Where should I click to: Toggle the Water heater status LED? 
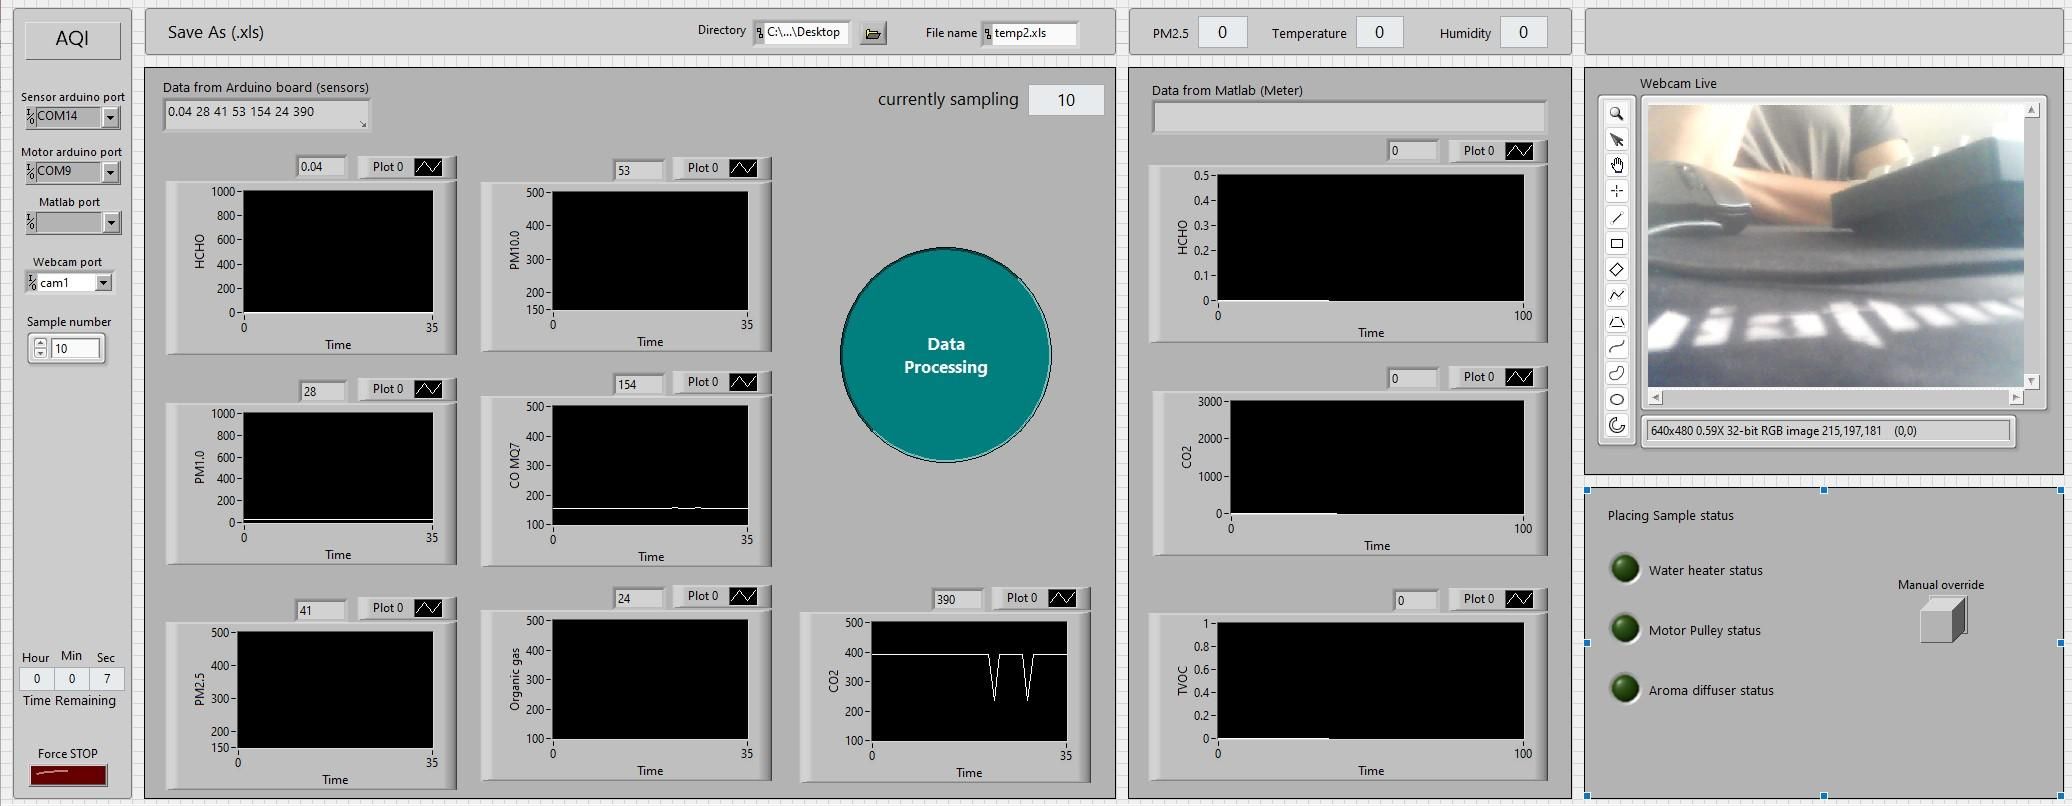(x=1625, y=569)
